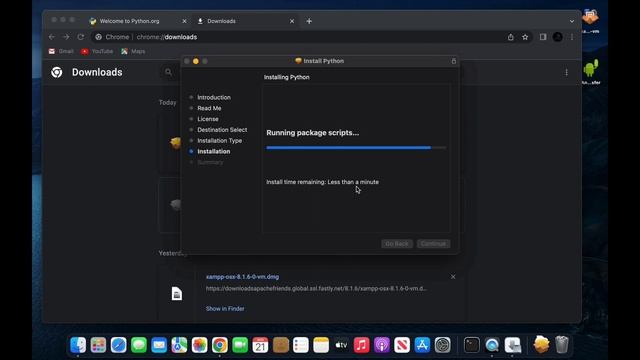Viewport: 640px width, 360px height.
Task: Open Calendar app showing 21
Action: click(260, 345)
